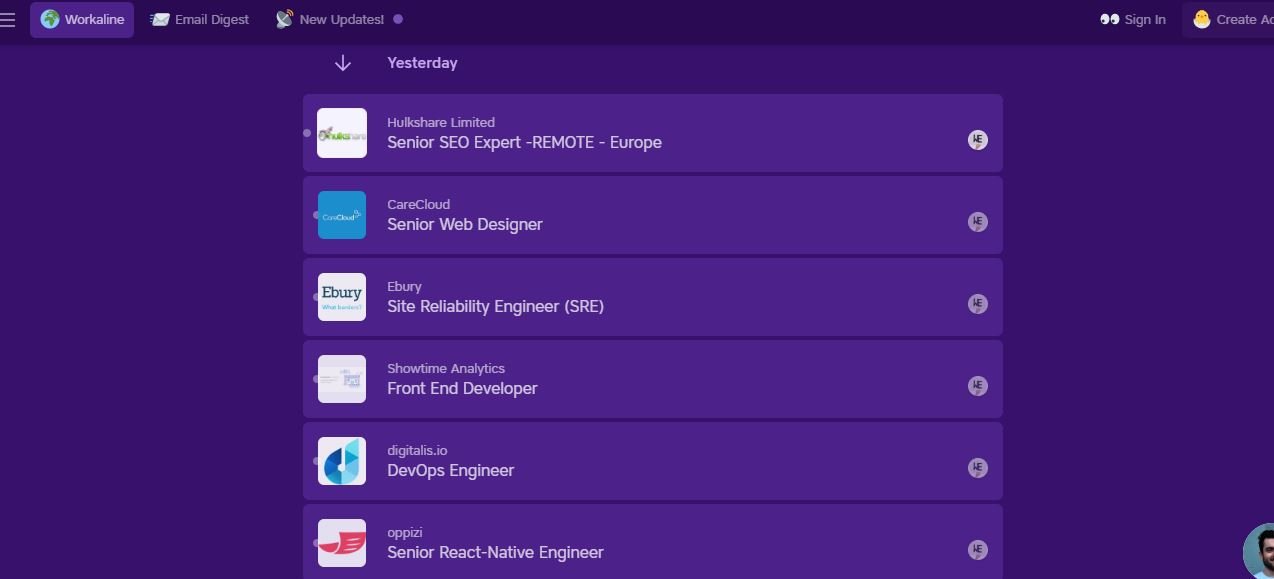The width and height of the screenshot is (1274, 579).
Task: Open Senior SEO Expert -REMOTE - Europe job
Action: tap(524, 143)
